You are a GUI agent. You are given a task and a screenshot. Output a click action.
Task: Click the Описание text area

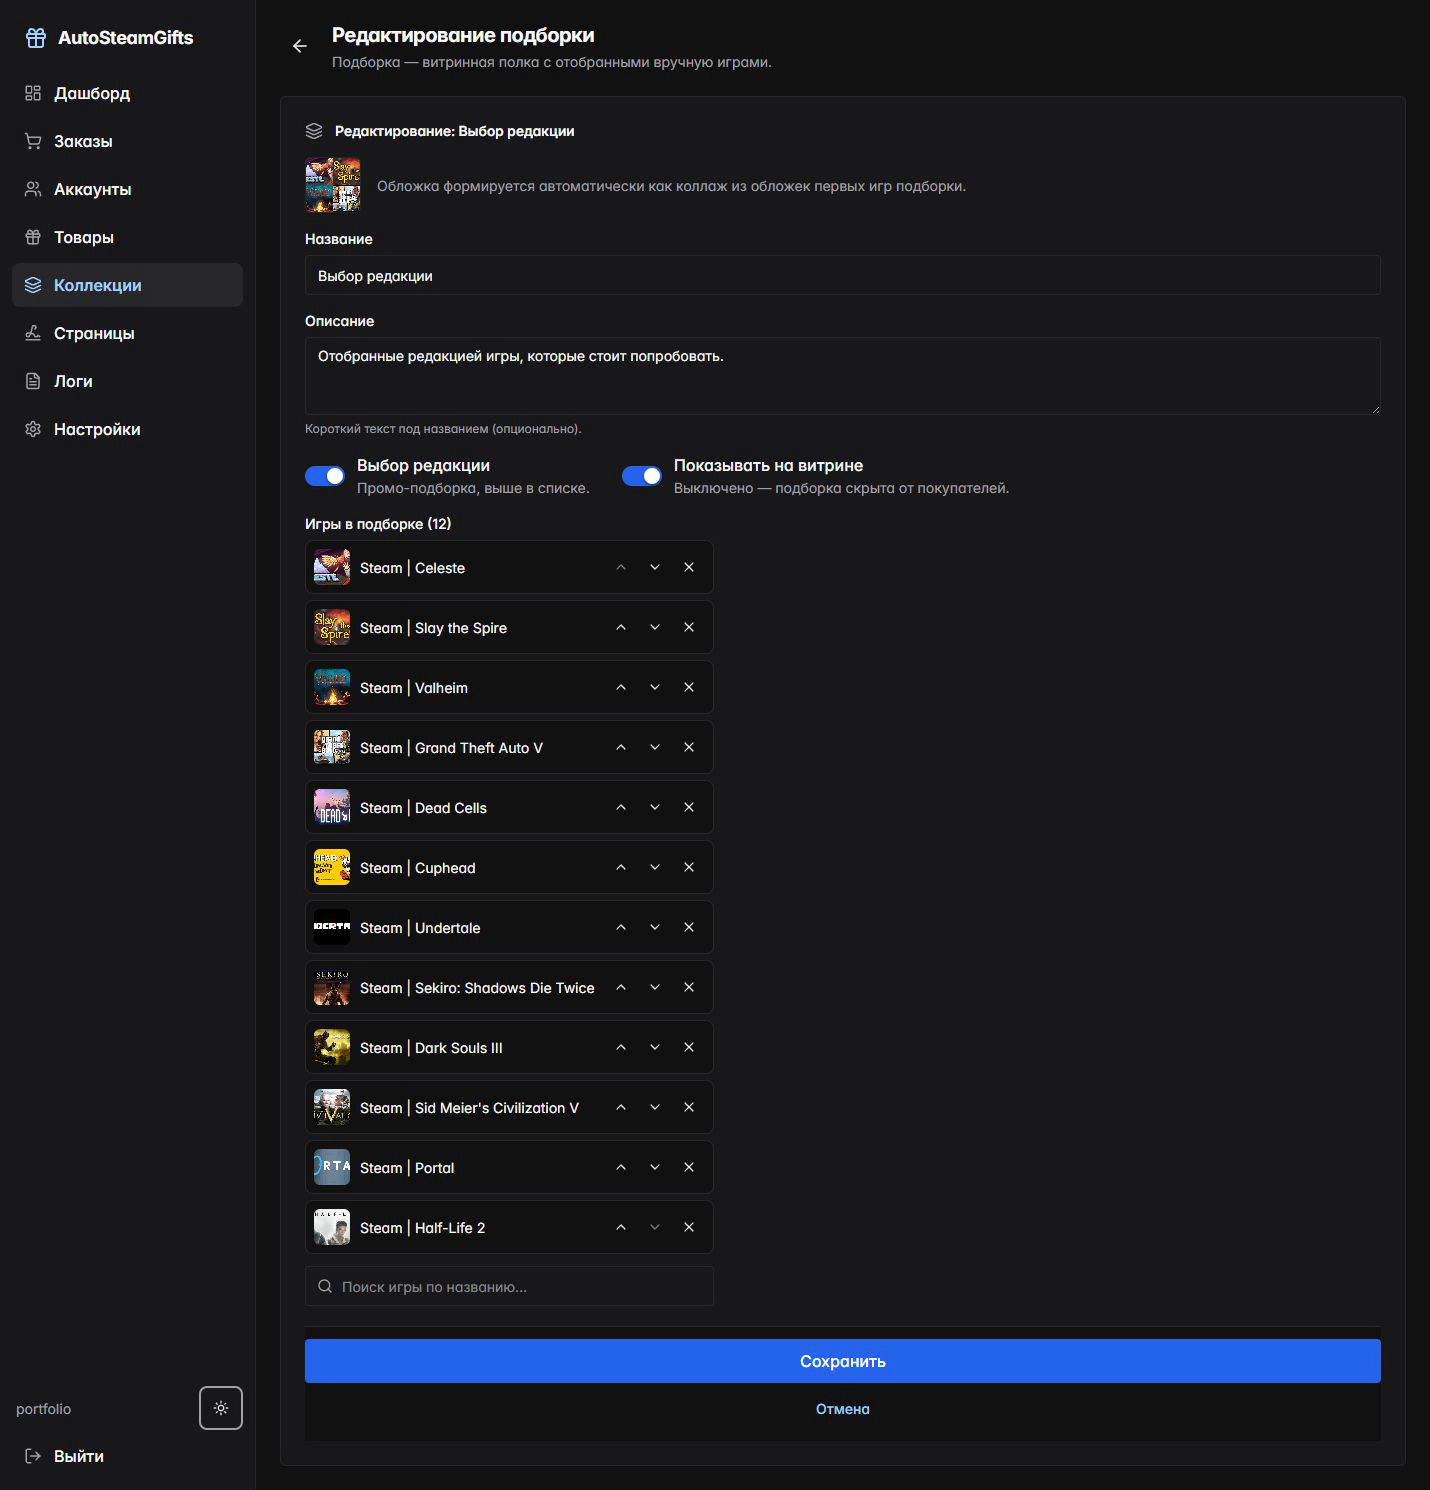click(x=843, y=376)
